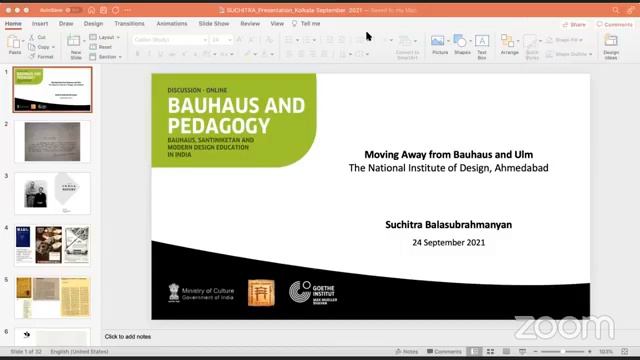This screenshot has width=640, height=360.
Task: Expand the New Slide dropdown arrow
Action: pyautogui.click(x=84, y=41)
